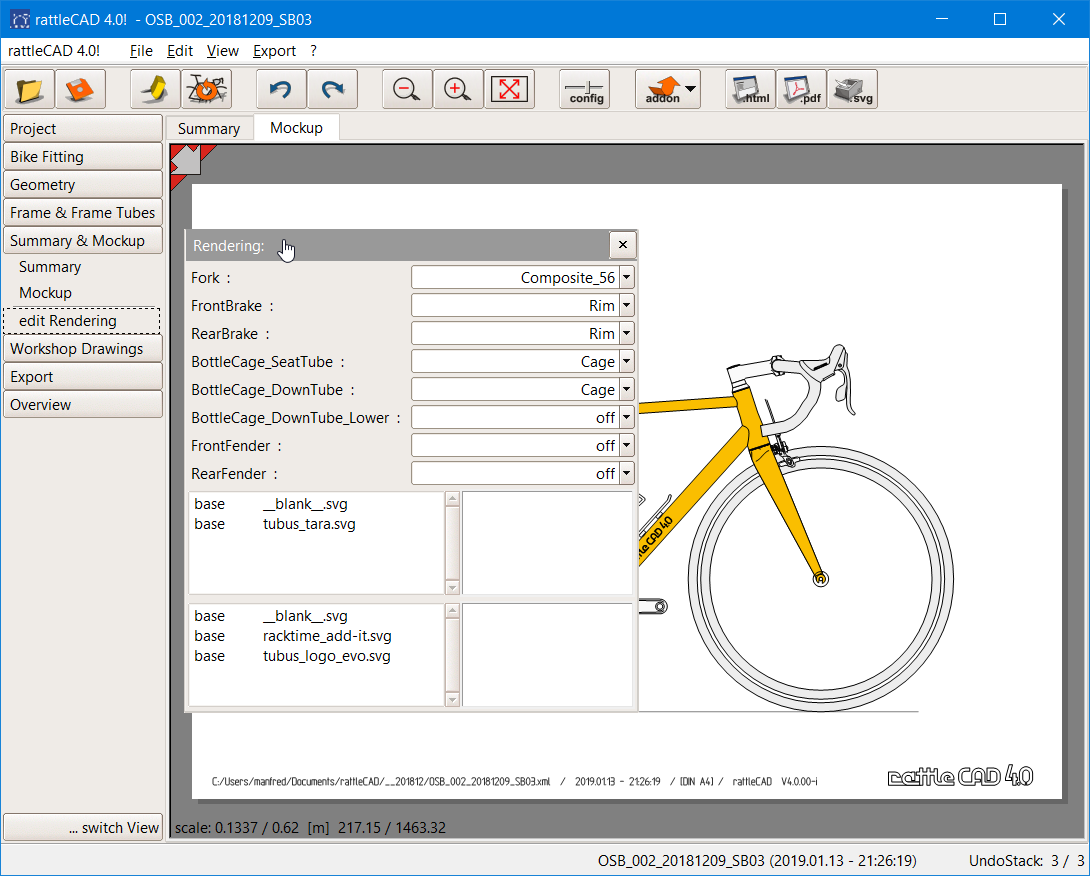
Task: Click the bicycle rendering toolbar icon
Action: tap(206, 89)
